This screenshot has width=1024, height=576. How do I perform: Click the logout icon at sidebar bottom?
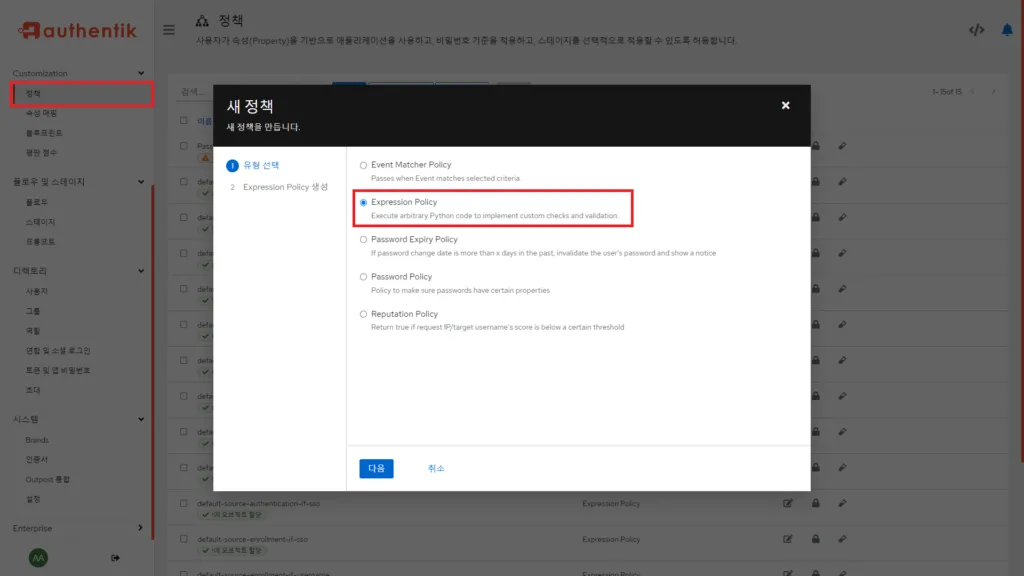point(115,558)
